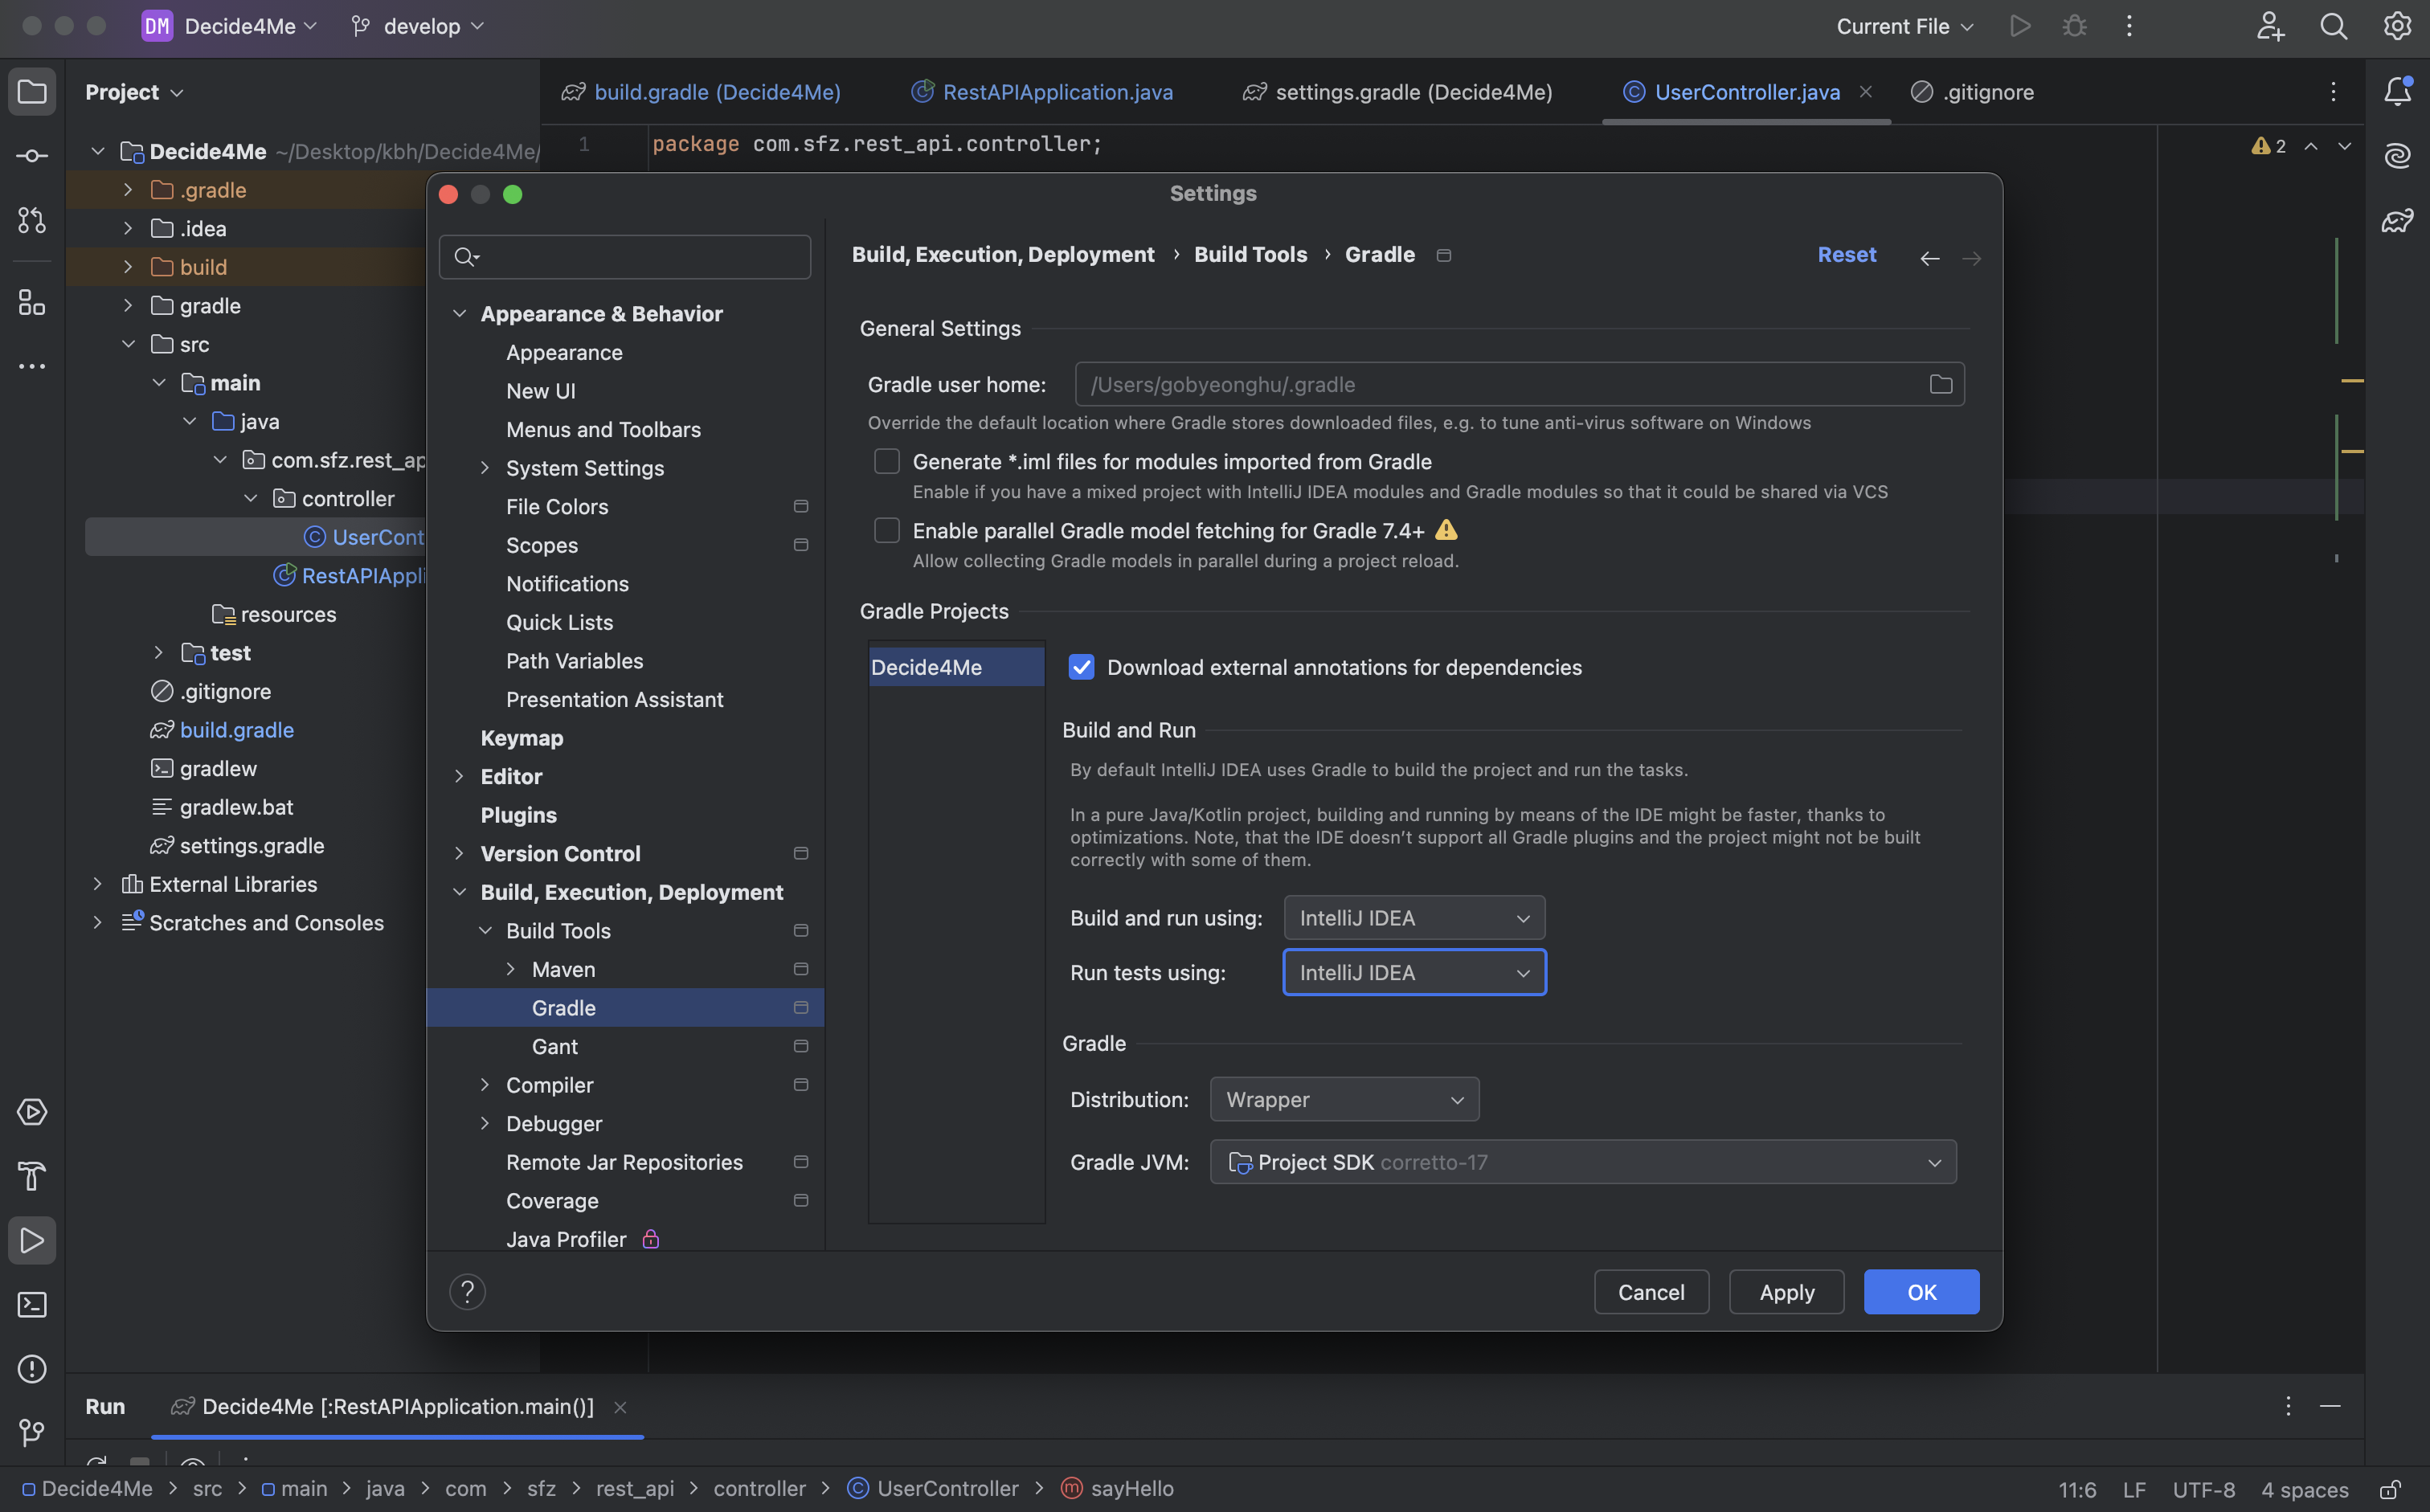The width and height of the screenshot is (2430, 1512).
Task: Switch to RestAPIApplication.java editor tab
Action: coord(1042,92)
